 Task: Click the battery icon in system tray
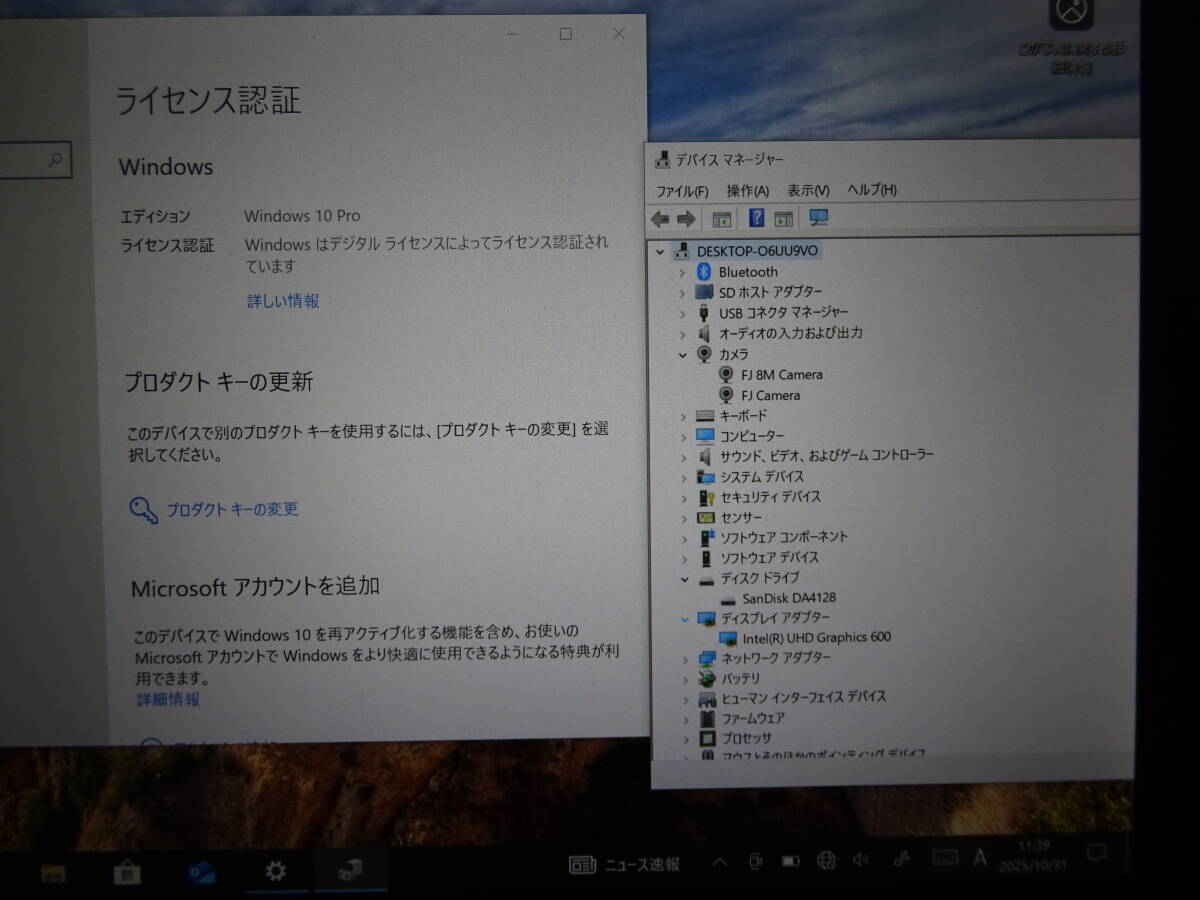[x=790, y=860]
